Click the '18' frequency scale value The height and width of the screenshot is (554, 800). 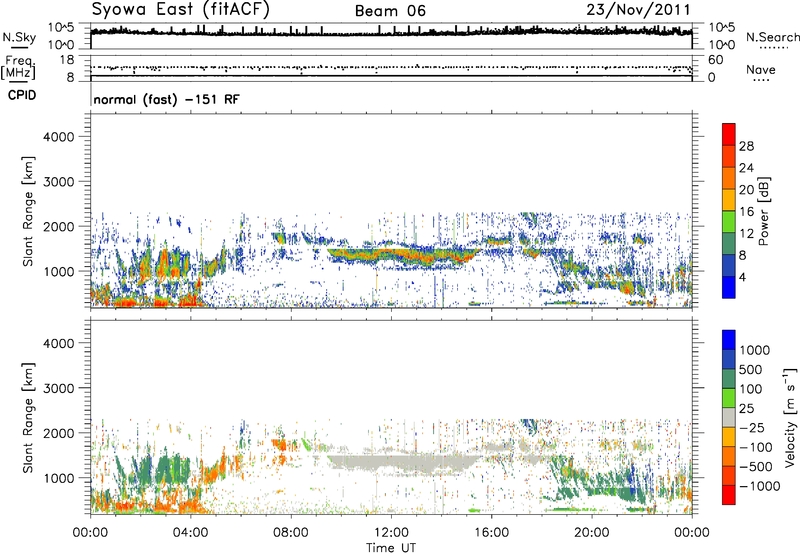click(67, 60)
